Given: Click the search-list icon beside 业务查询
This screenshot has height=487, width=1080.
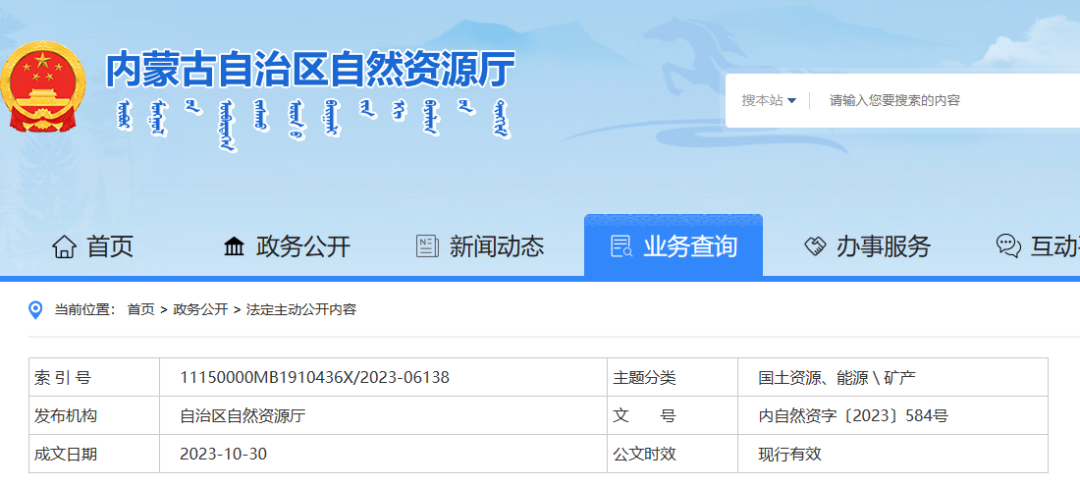Looking at the screenshot, I should coord(622,247).
